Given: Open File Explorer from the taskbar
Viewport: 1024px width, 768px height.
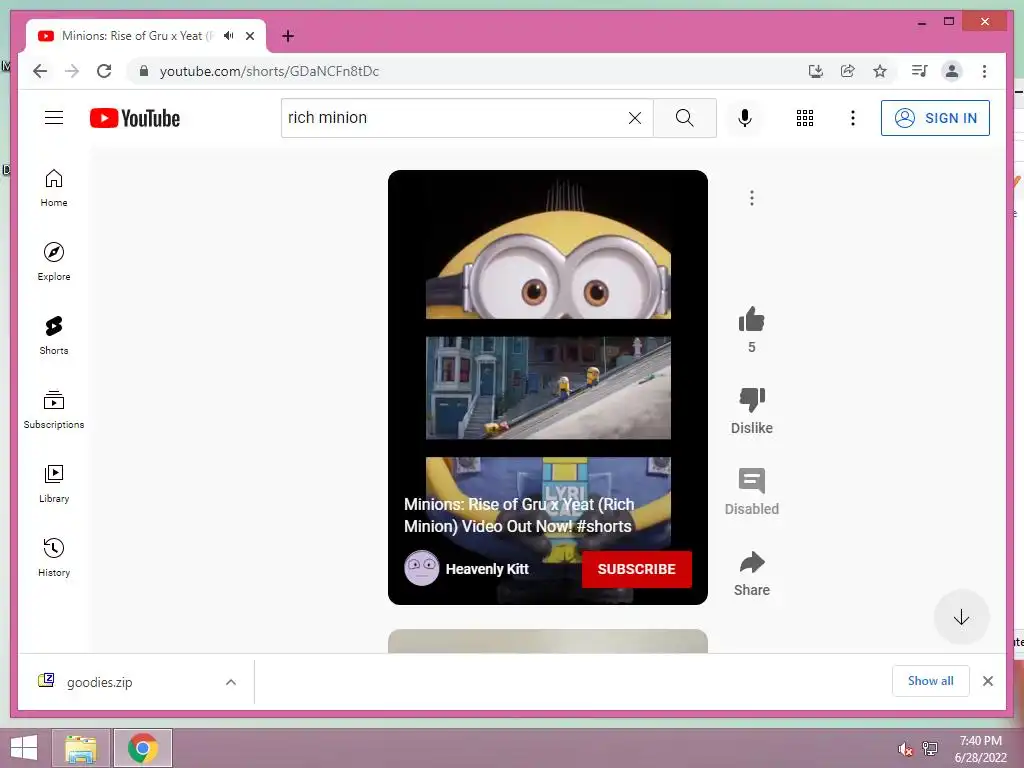Looking at the screenshot, I should tap(81, 748).
